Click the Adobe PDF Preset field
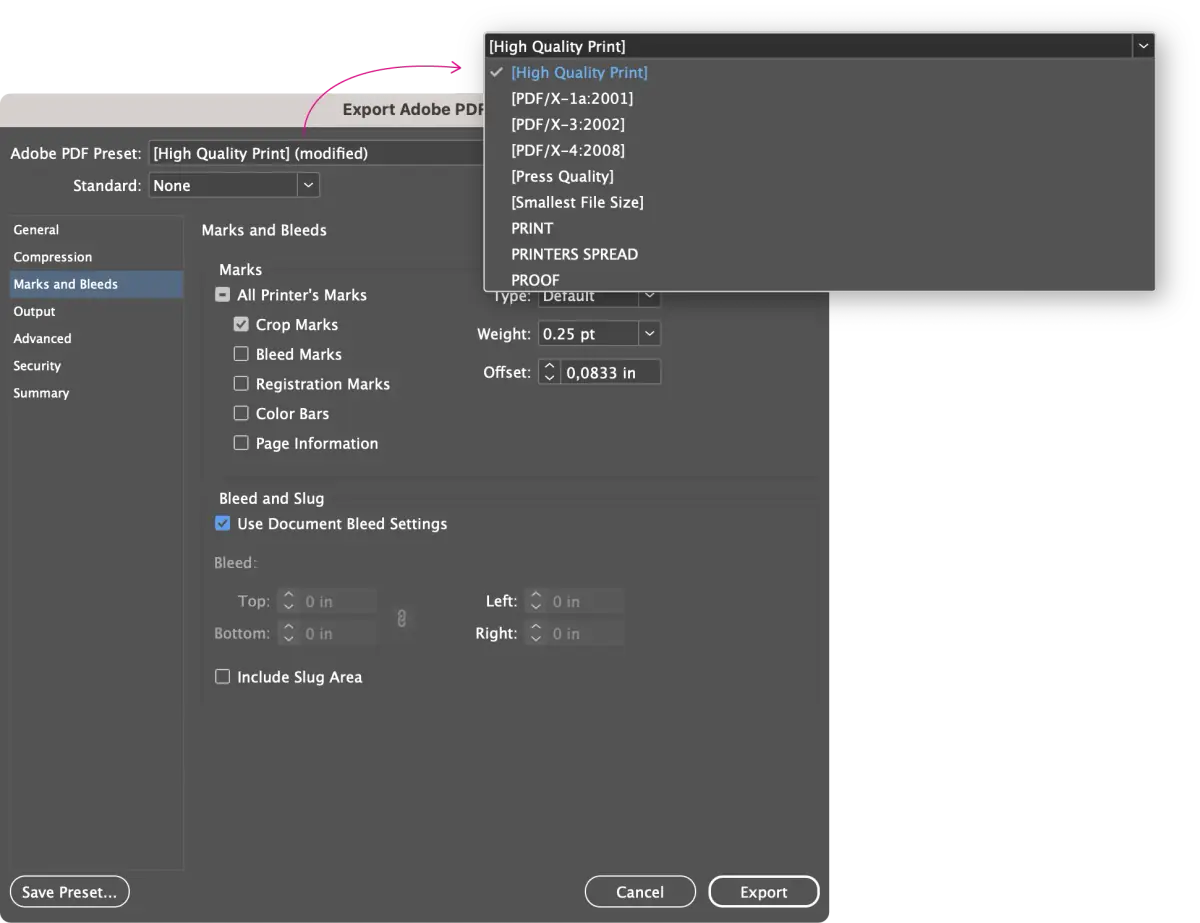 pyautogui.click(x=316, y=153)
